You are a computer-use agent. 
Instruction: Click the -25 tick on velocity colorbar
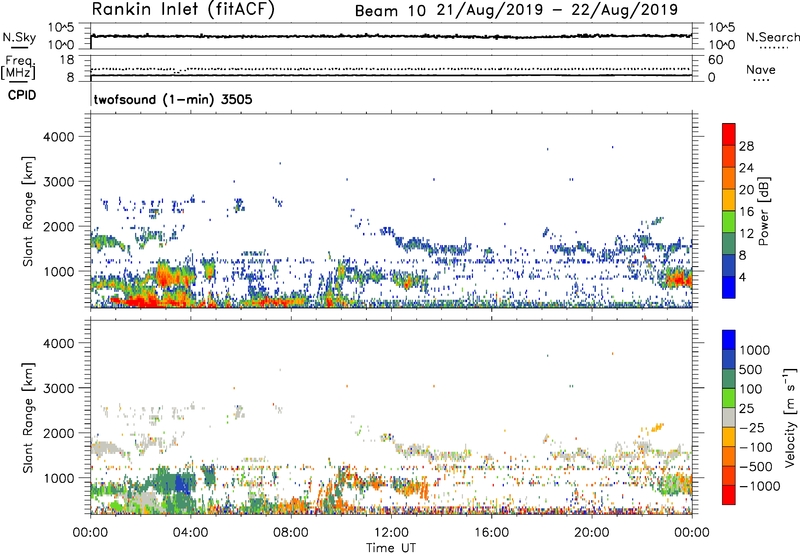[750, 427]
